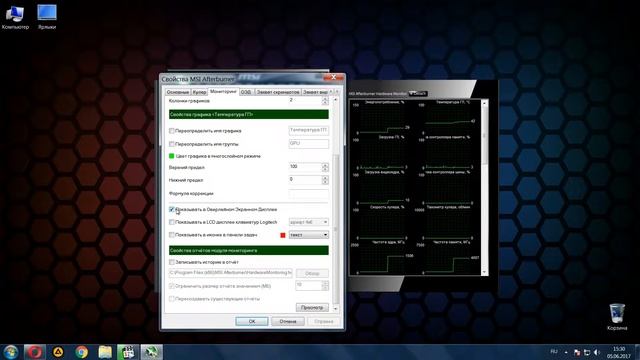
Task: Click the Верхний предел input field
Action: [x=305, y=167]
